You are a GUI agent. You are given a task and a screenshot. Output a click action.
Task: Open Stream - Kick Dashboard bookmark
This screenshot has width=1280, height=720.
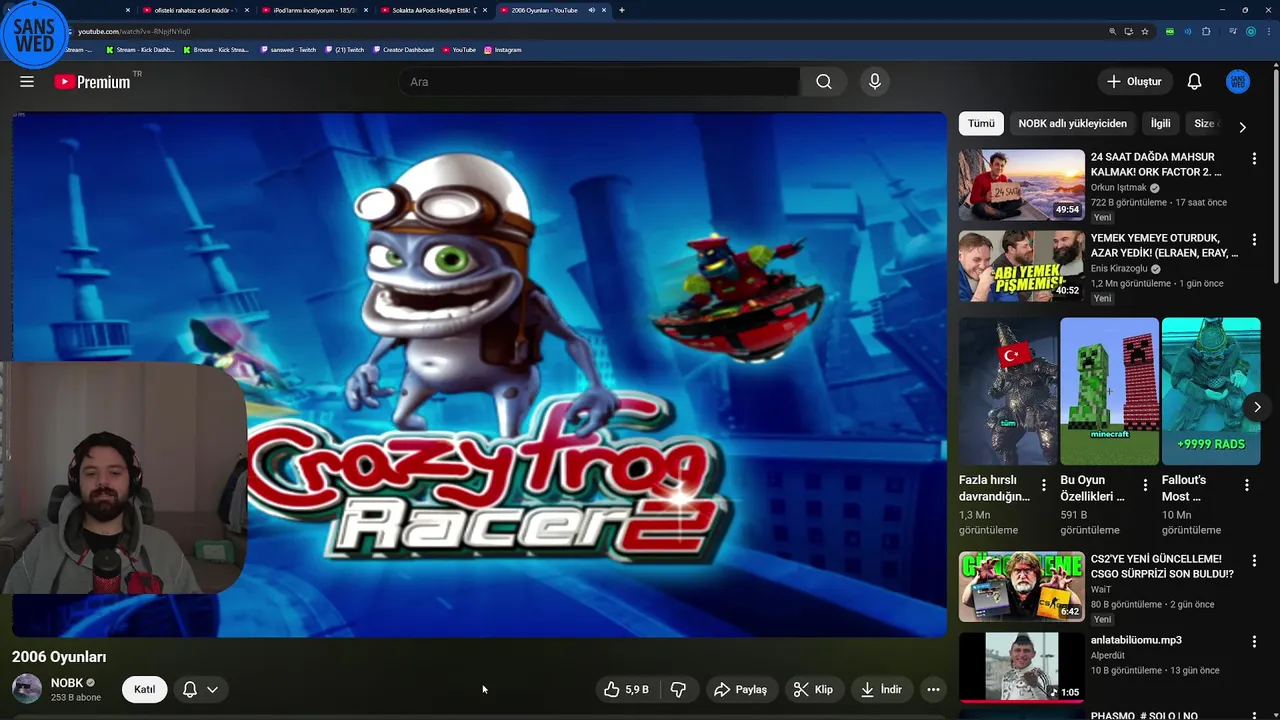pyautogui.click(x=140, y=50)
